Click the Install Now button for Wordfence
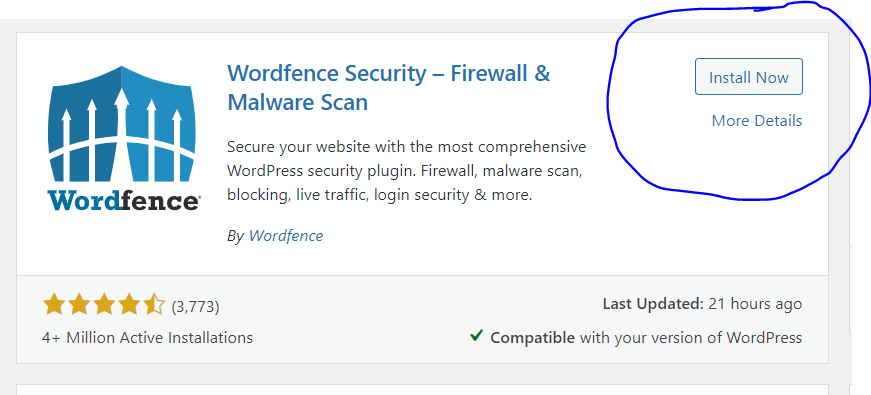Viewport: 871px width, 395px height. pos(748,77)
